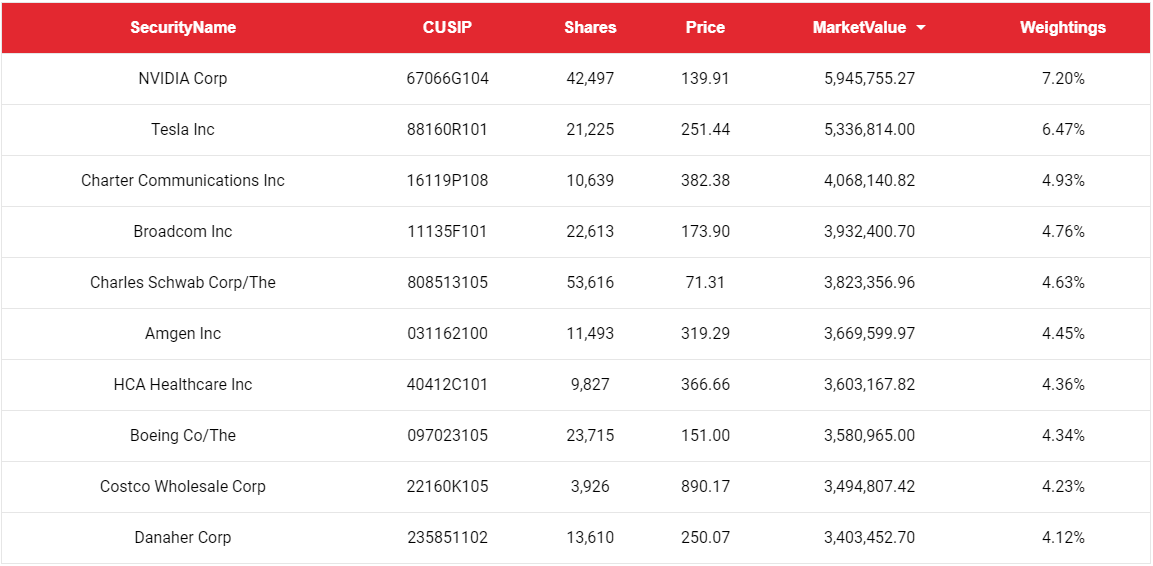Sort by Price column header

click(705, 28)
